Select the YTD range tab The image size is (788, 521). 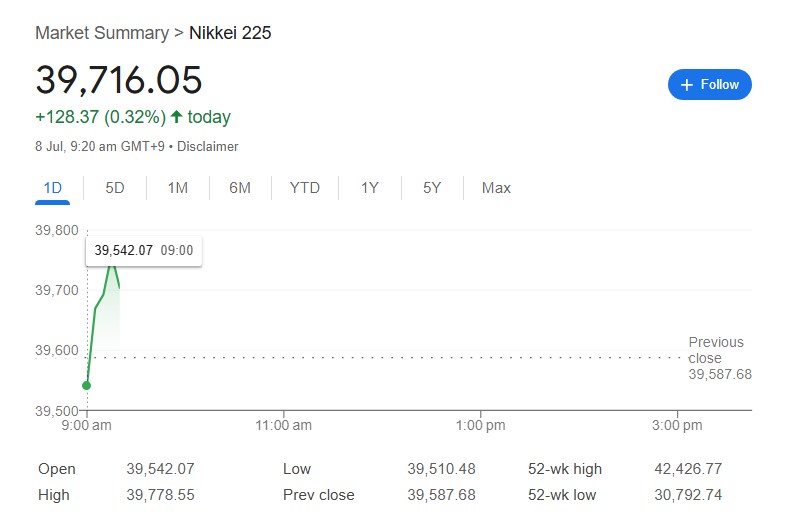click(x=305, y=188)
